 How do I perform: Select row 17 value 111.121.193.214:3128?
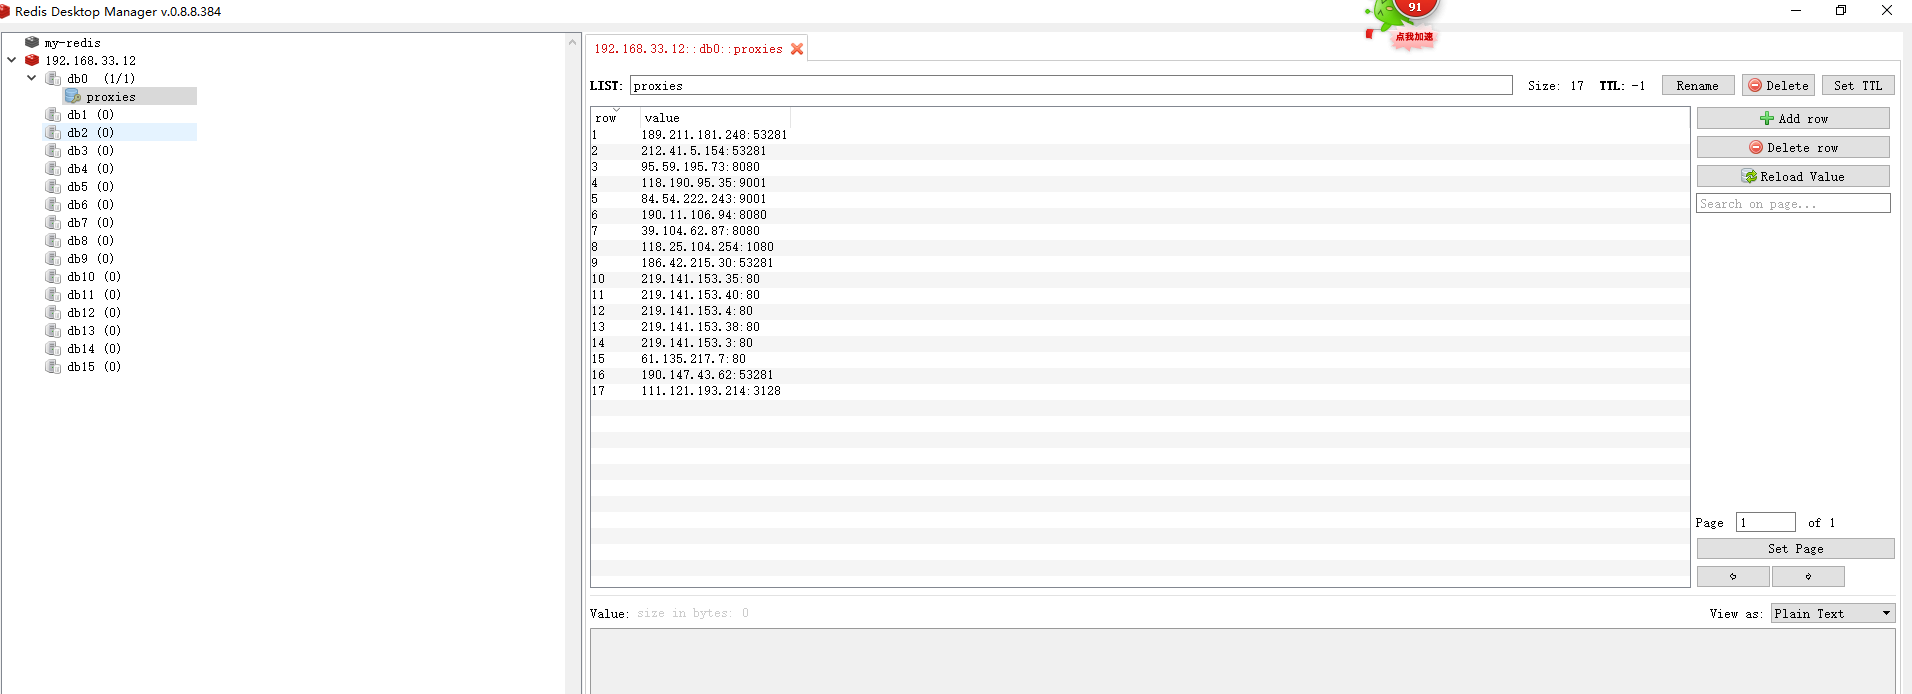pyautogui.click(x=711, y=390)
